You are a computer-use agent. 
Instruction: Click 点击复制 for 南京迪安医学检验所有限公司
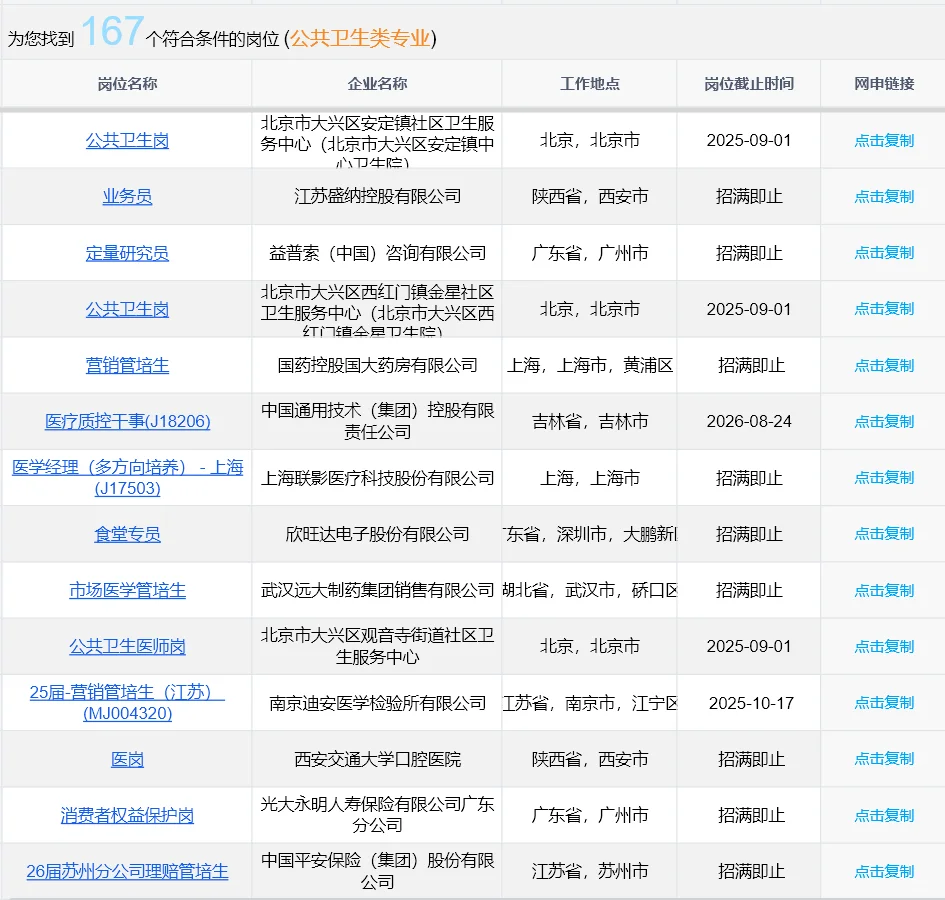tap(884, 702)
